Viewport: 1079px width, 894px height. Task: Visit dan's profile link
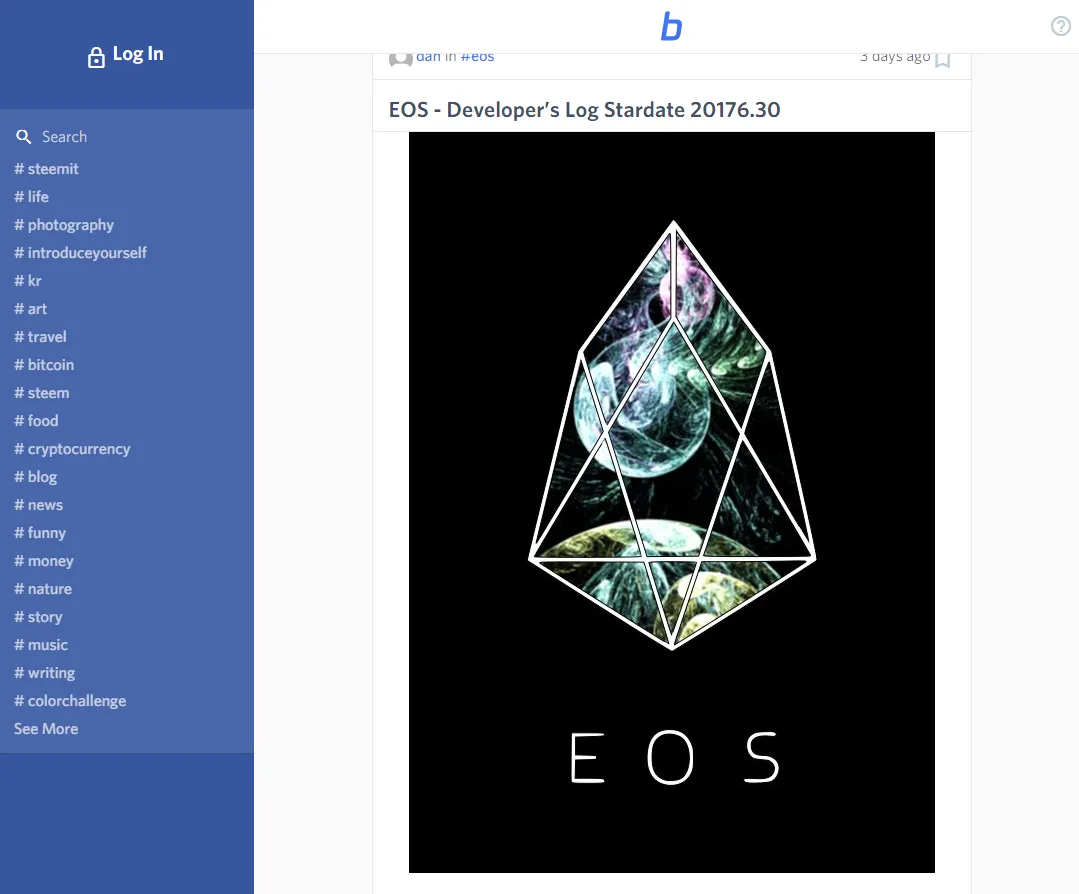428,57
